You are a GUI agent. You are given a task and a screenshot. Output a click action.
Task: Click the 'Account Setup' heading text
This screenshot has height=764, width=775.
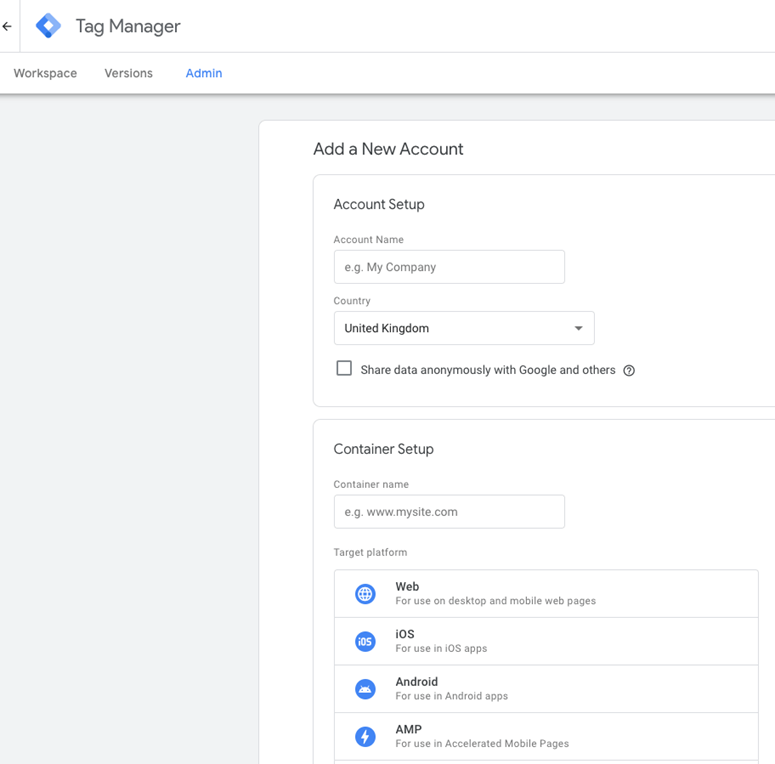[379, 205]
